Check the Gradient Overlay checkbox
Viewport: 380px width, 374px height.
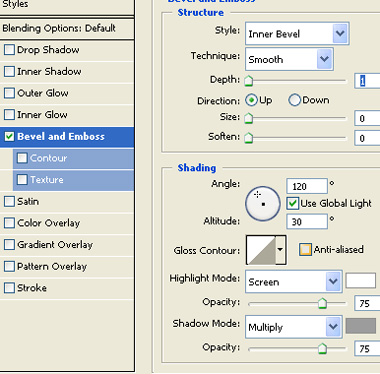click(9, 244)
